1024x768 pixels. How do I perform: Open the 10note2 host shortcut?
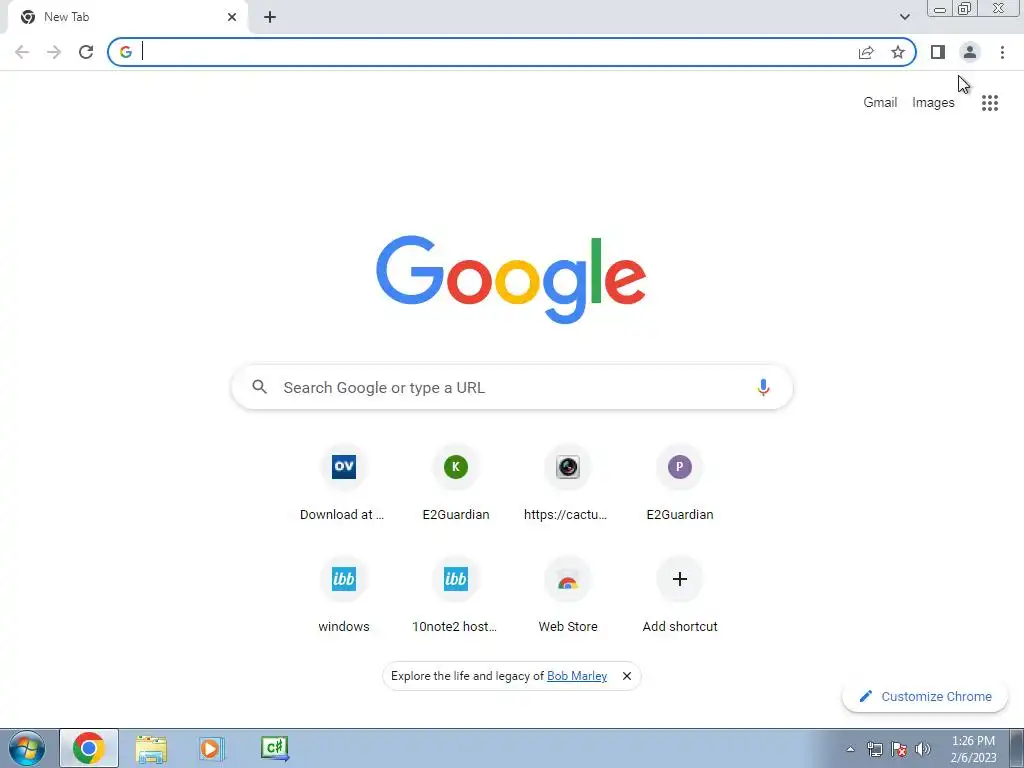[x=456, y=596]
